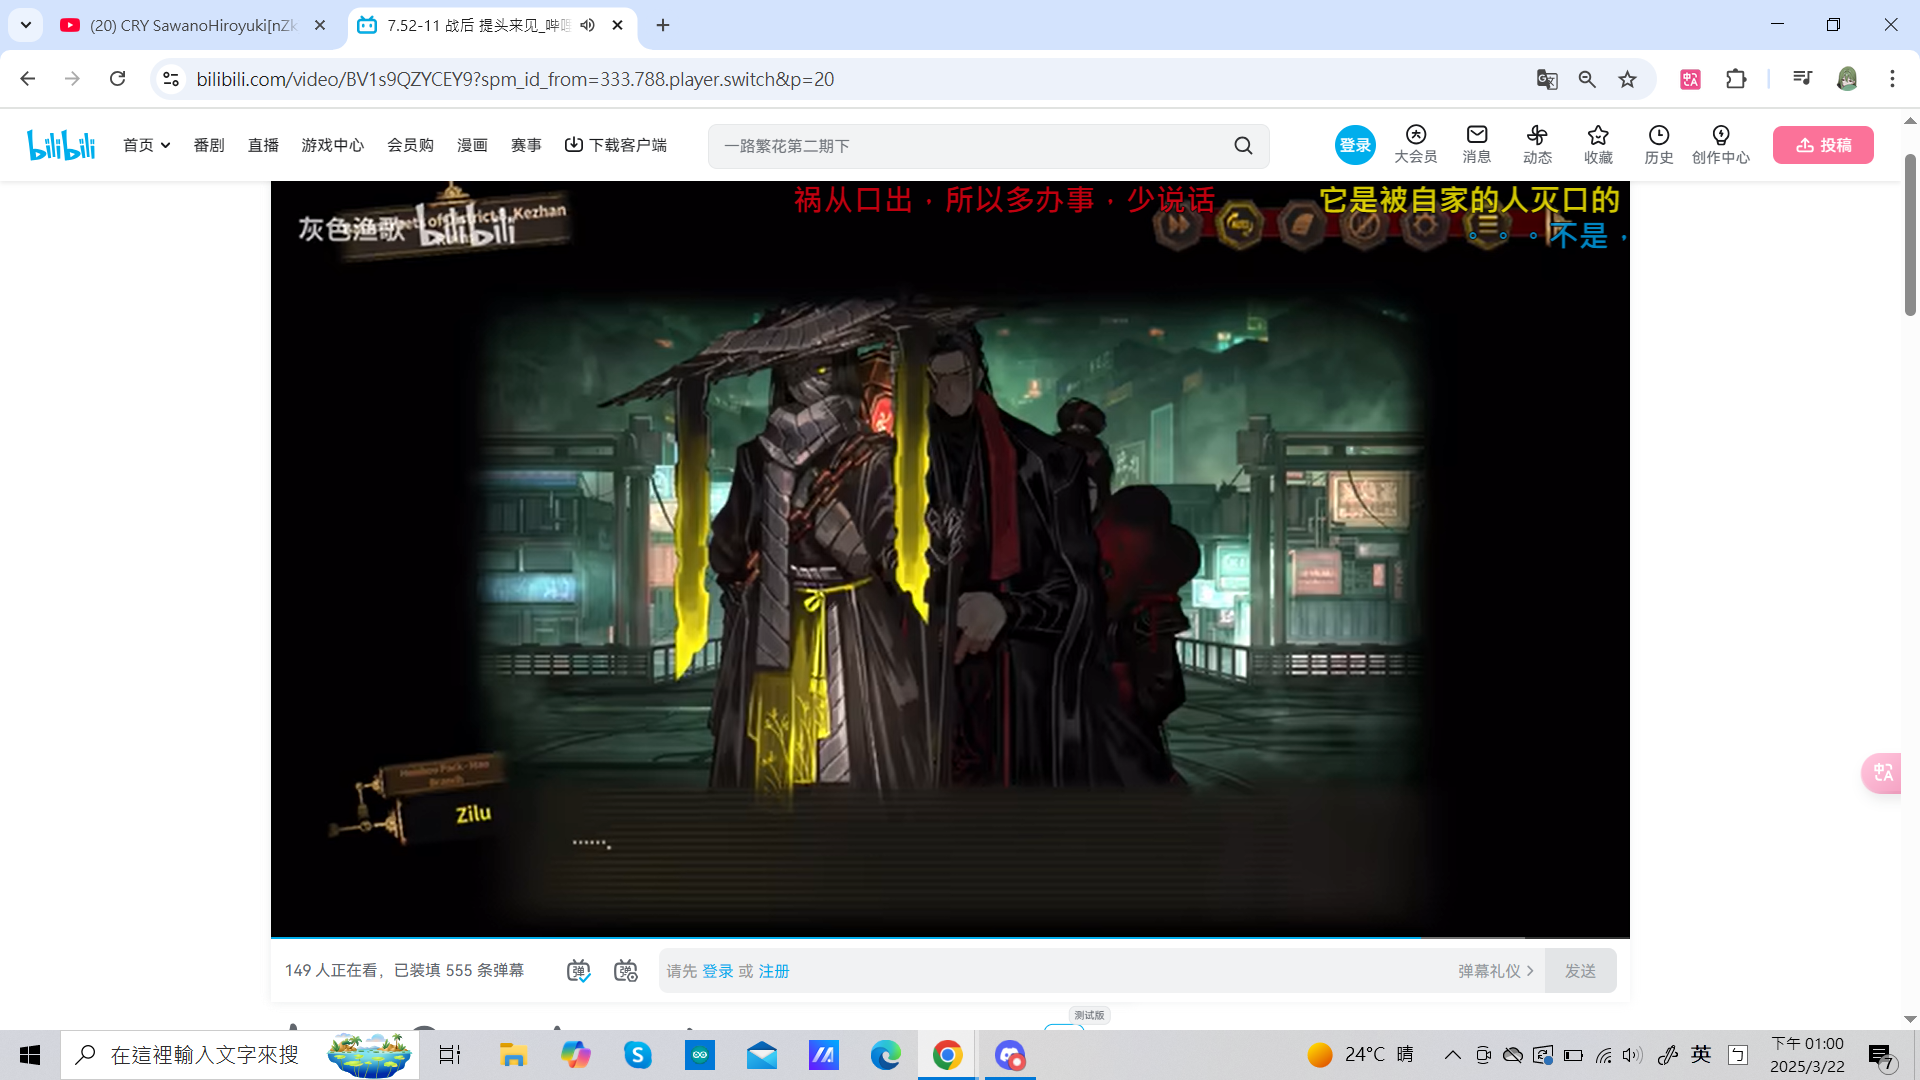
Task: Toggle danmaku display switch icon
Action: 578,971
